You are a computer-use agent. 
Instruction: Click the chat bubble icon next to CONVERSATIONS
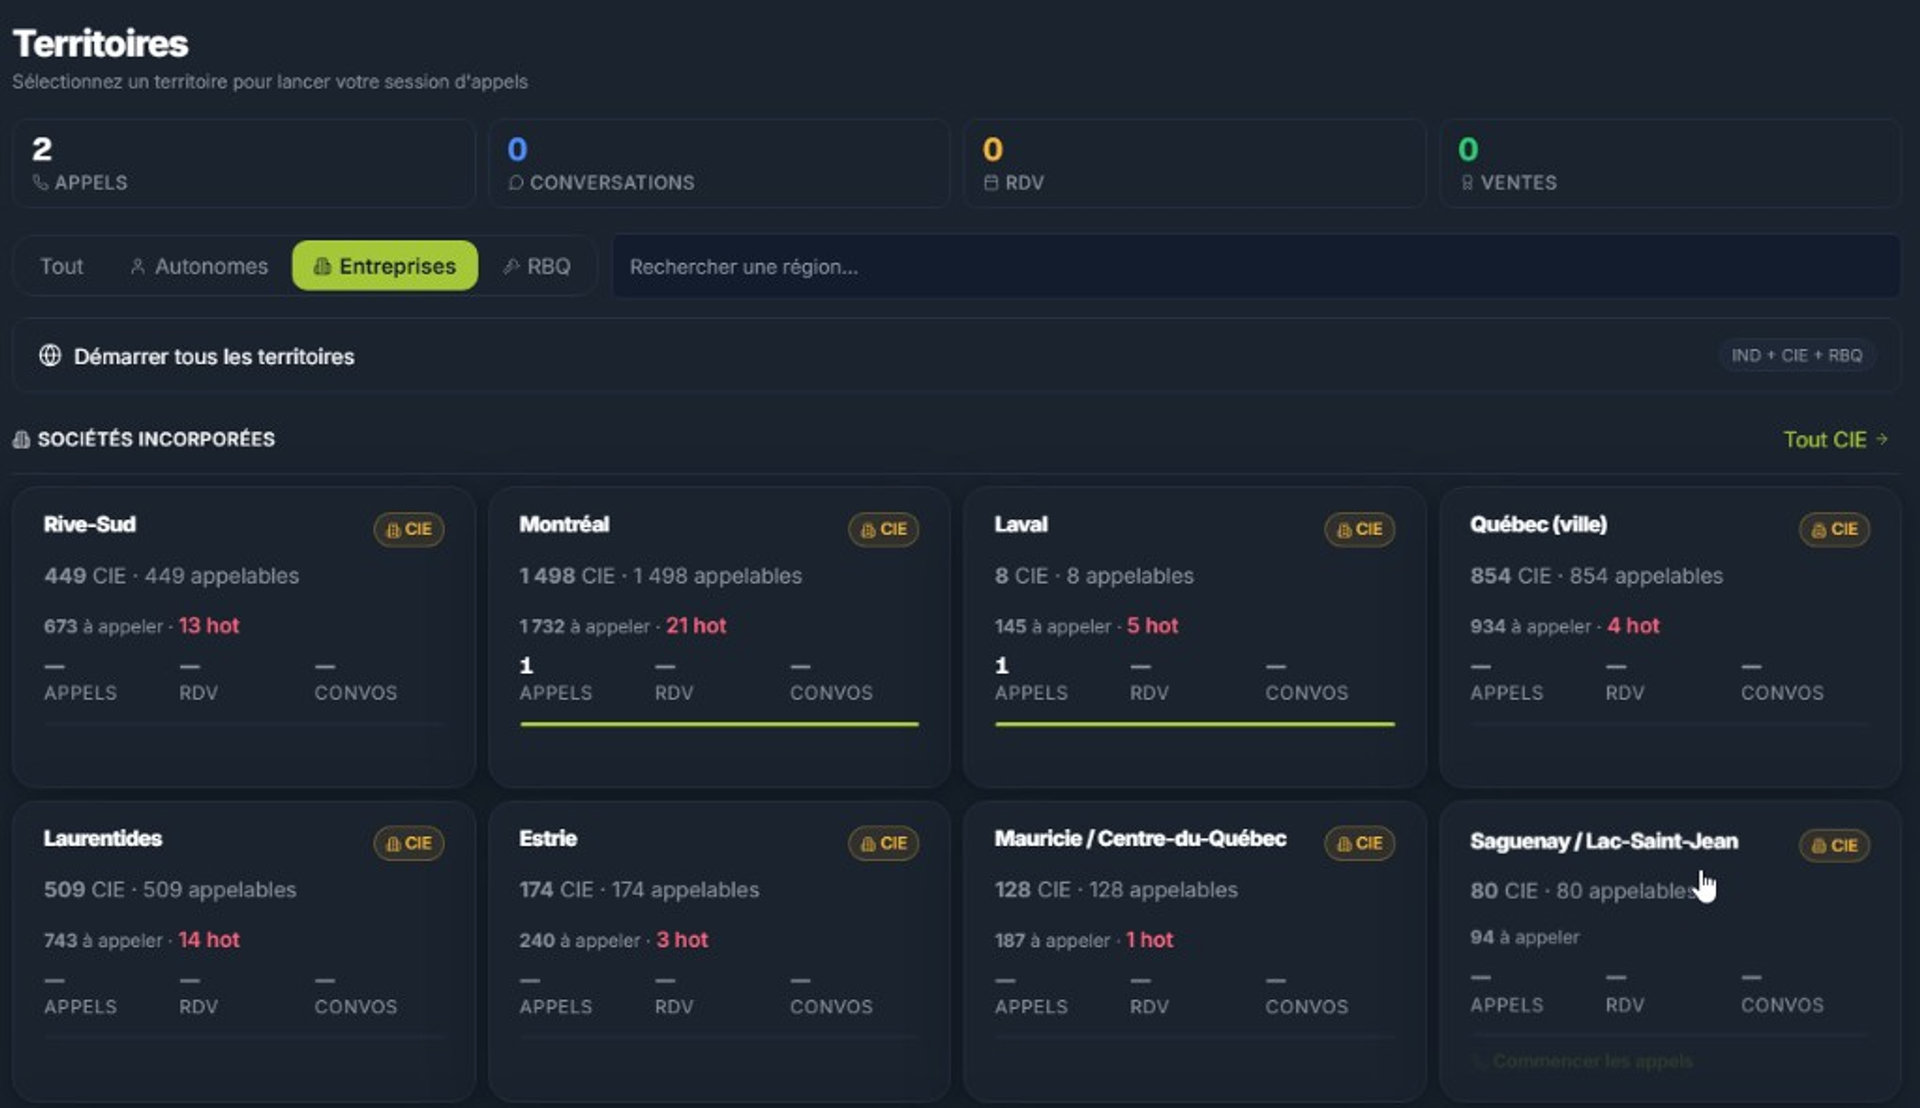click(515, 183)
